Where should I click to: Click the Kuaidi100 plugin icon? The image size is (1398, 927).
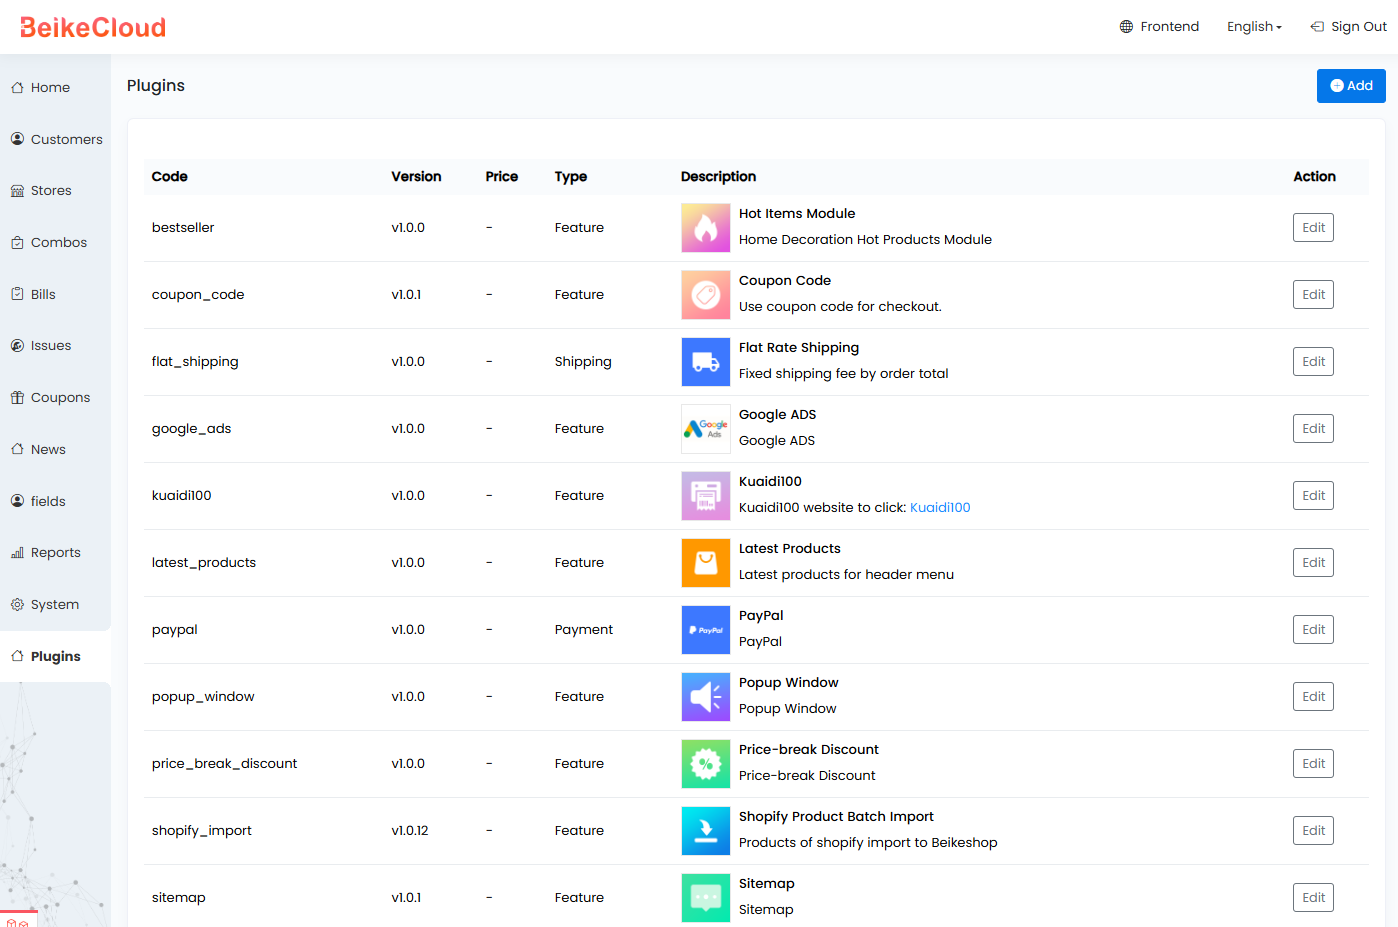706,496
